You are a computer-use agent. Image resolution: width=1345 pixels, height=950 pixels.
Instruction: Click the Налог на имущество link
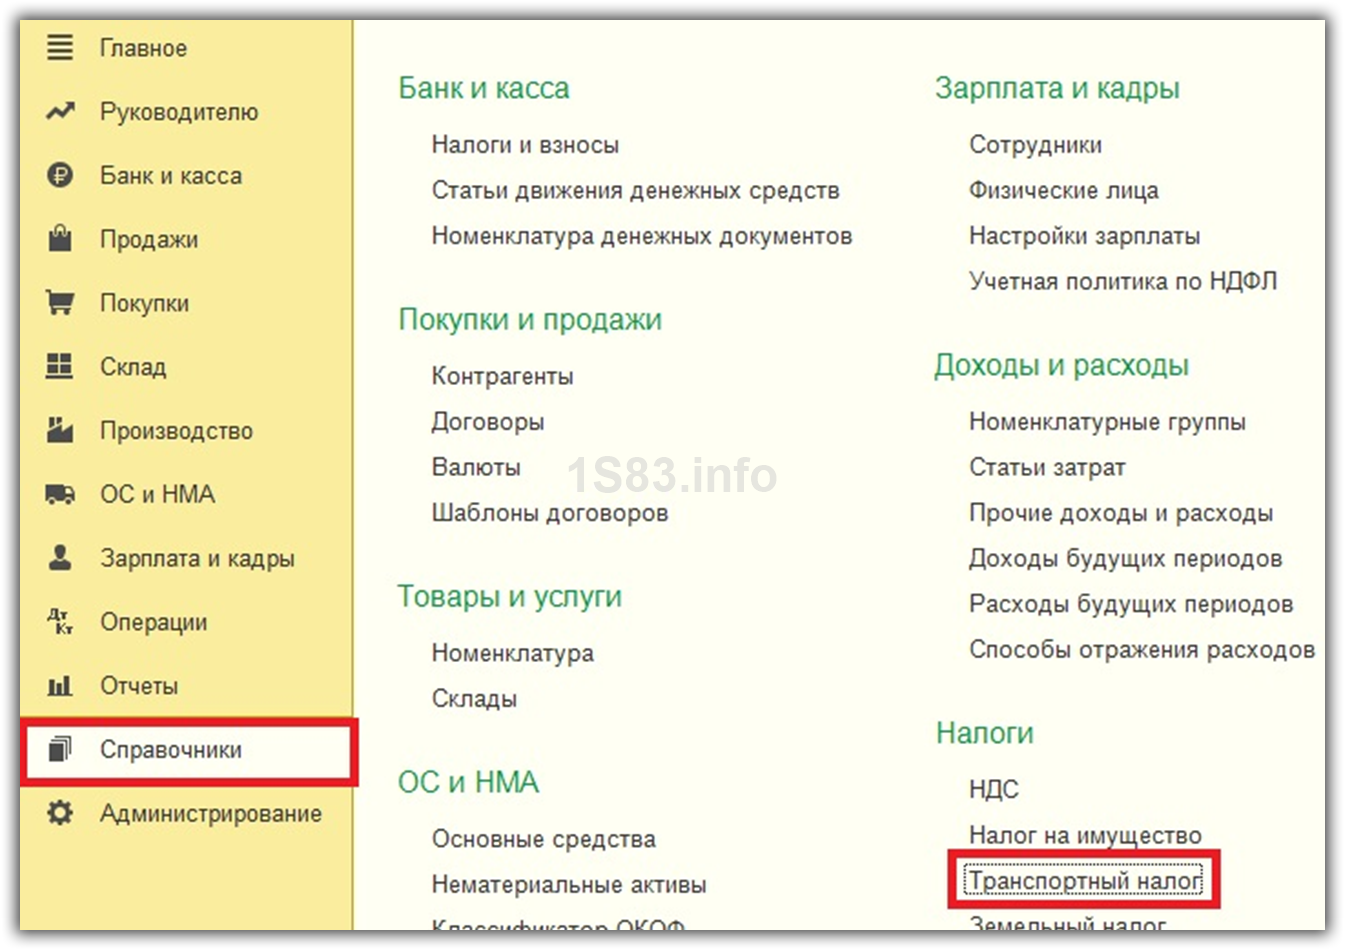[1085, 835]
